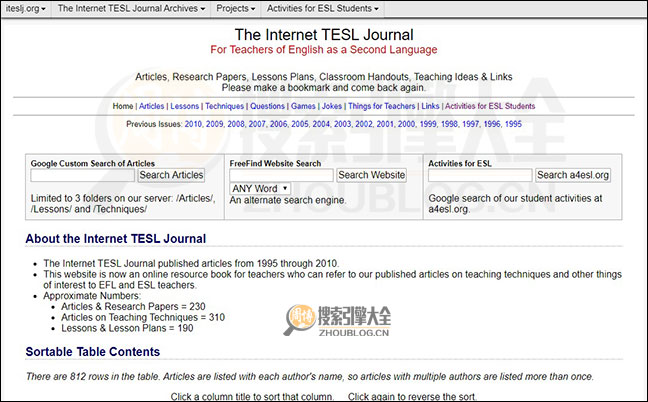The image size is (648, 402).
Task: Open the 1995 previous issue
Action: click(x=513, y=124)
